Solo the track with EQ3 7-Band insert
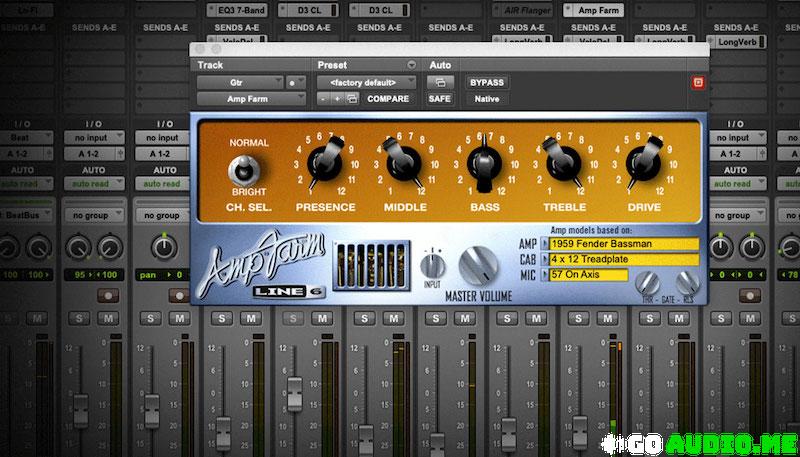Image resolution: width=800 pixels, height=457 pixels. tap(221, 319)
